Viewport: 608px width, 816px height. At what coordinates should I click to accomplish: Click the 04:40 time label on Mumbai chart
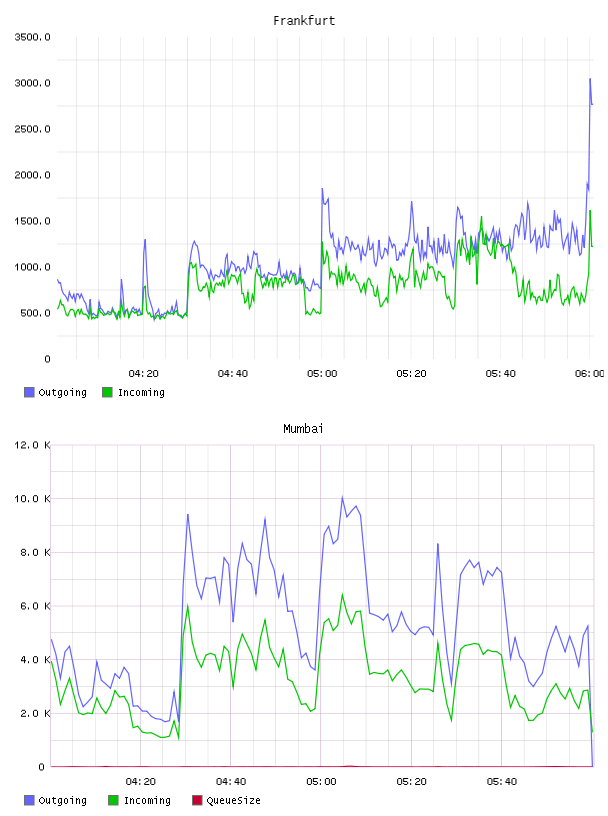[231, 782]
